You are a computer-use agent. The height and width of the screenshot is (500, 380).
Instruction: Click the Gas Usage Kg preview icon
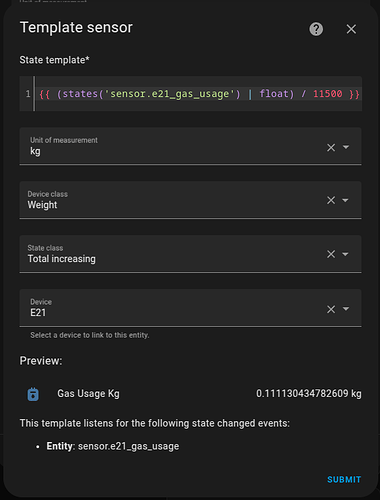[x=33, y=394]
